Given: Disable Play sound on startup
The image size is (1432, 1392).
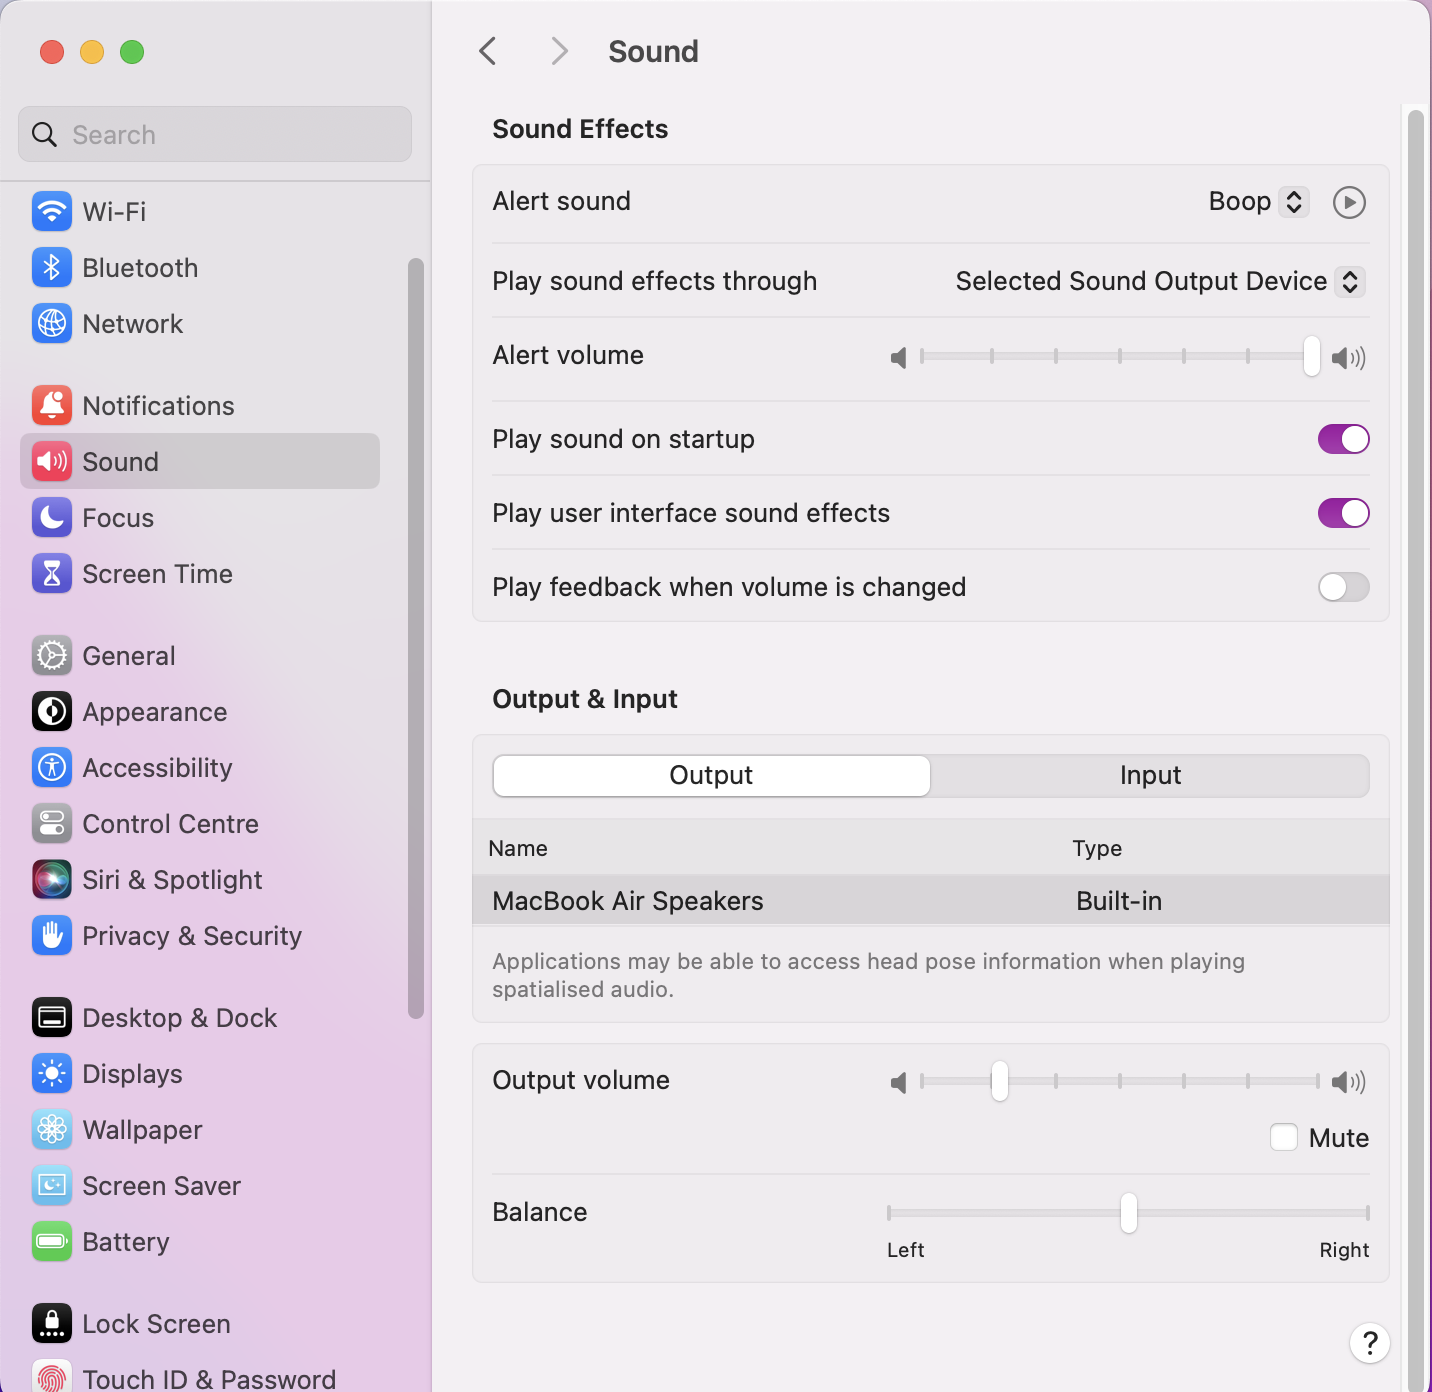Looking at the screenshot, I should [x=1343, y=439].
